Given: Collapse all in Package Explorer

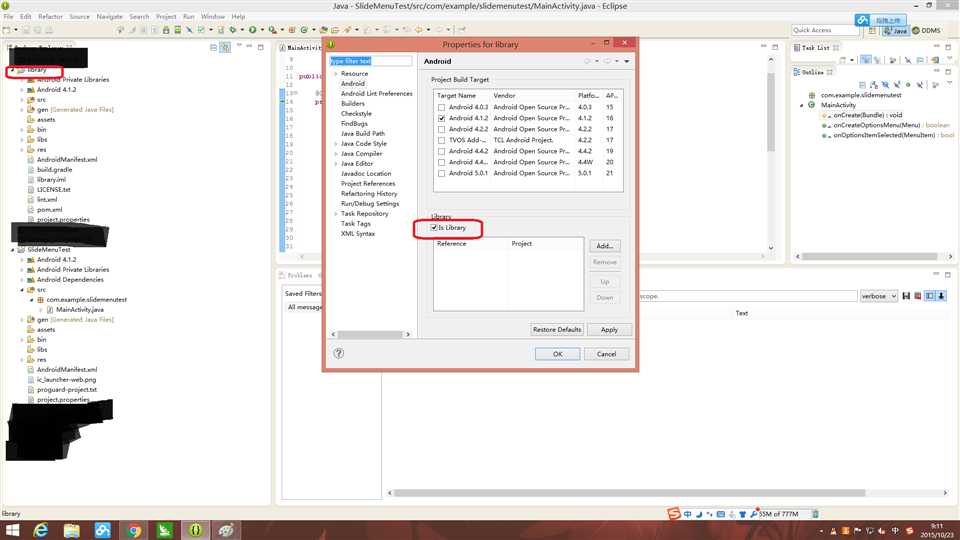Looking at the screenshot, I should 214,47.
